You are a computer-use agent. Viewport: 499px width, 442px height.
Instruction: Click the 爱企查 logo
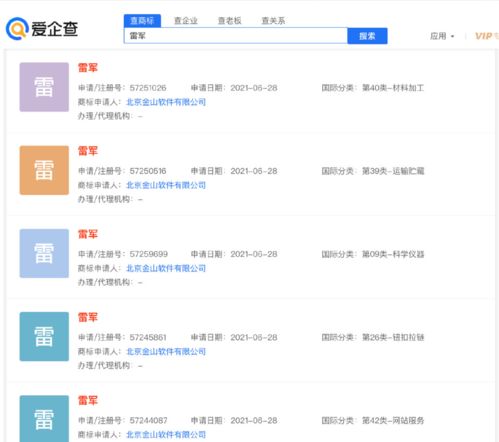point(42,29)
